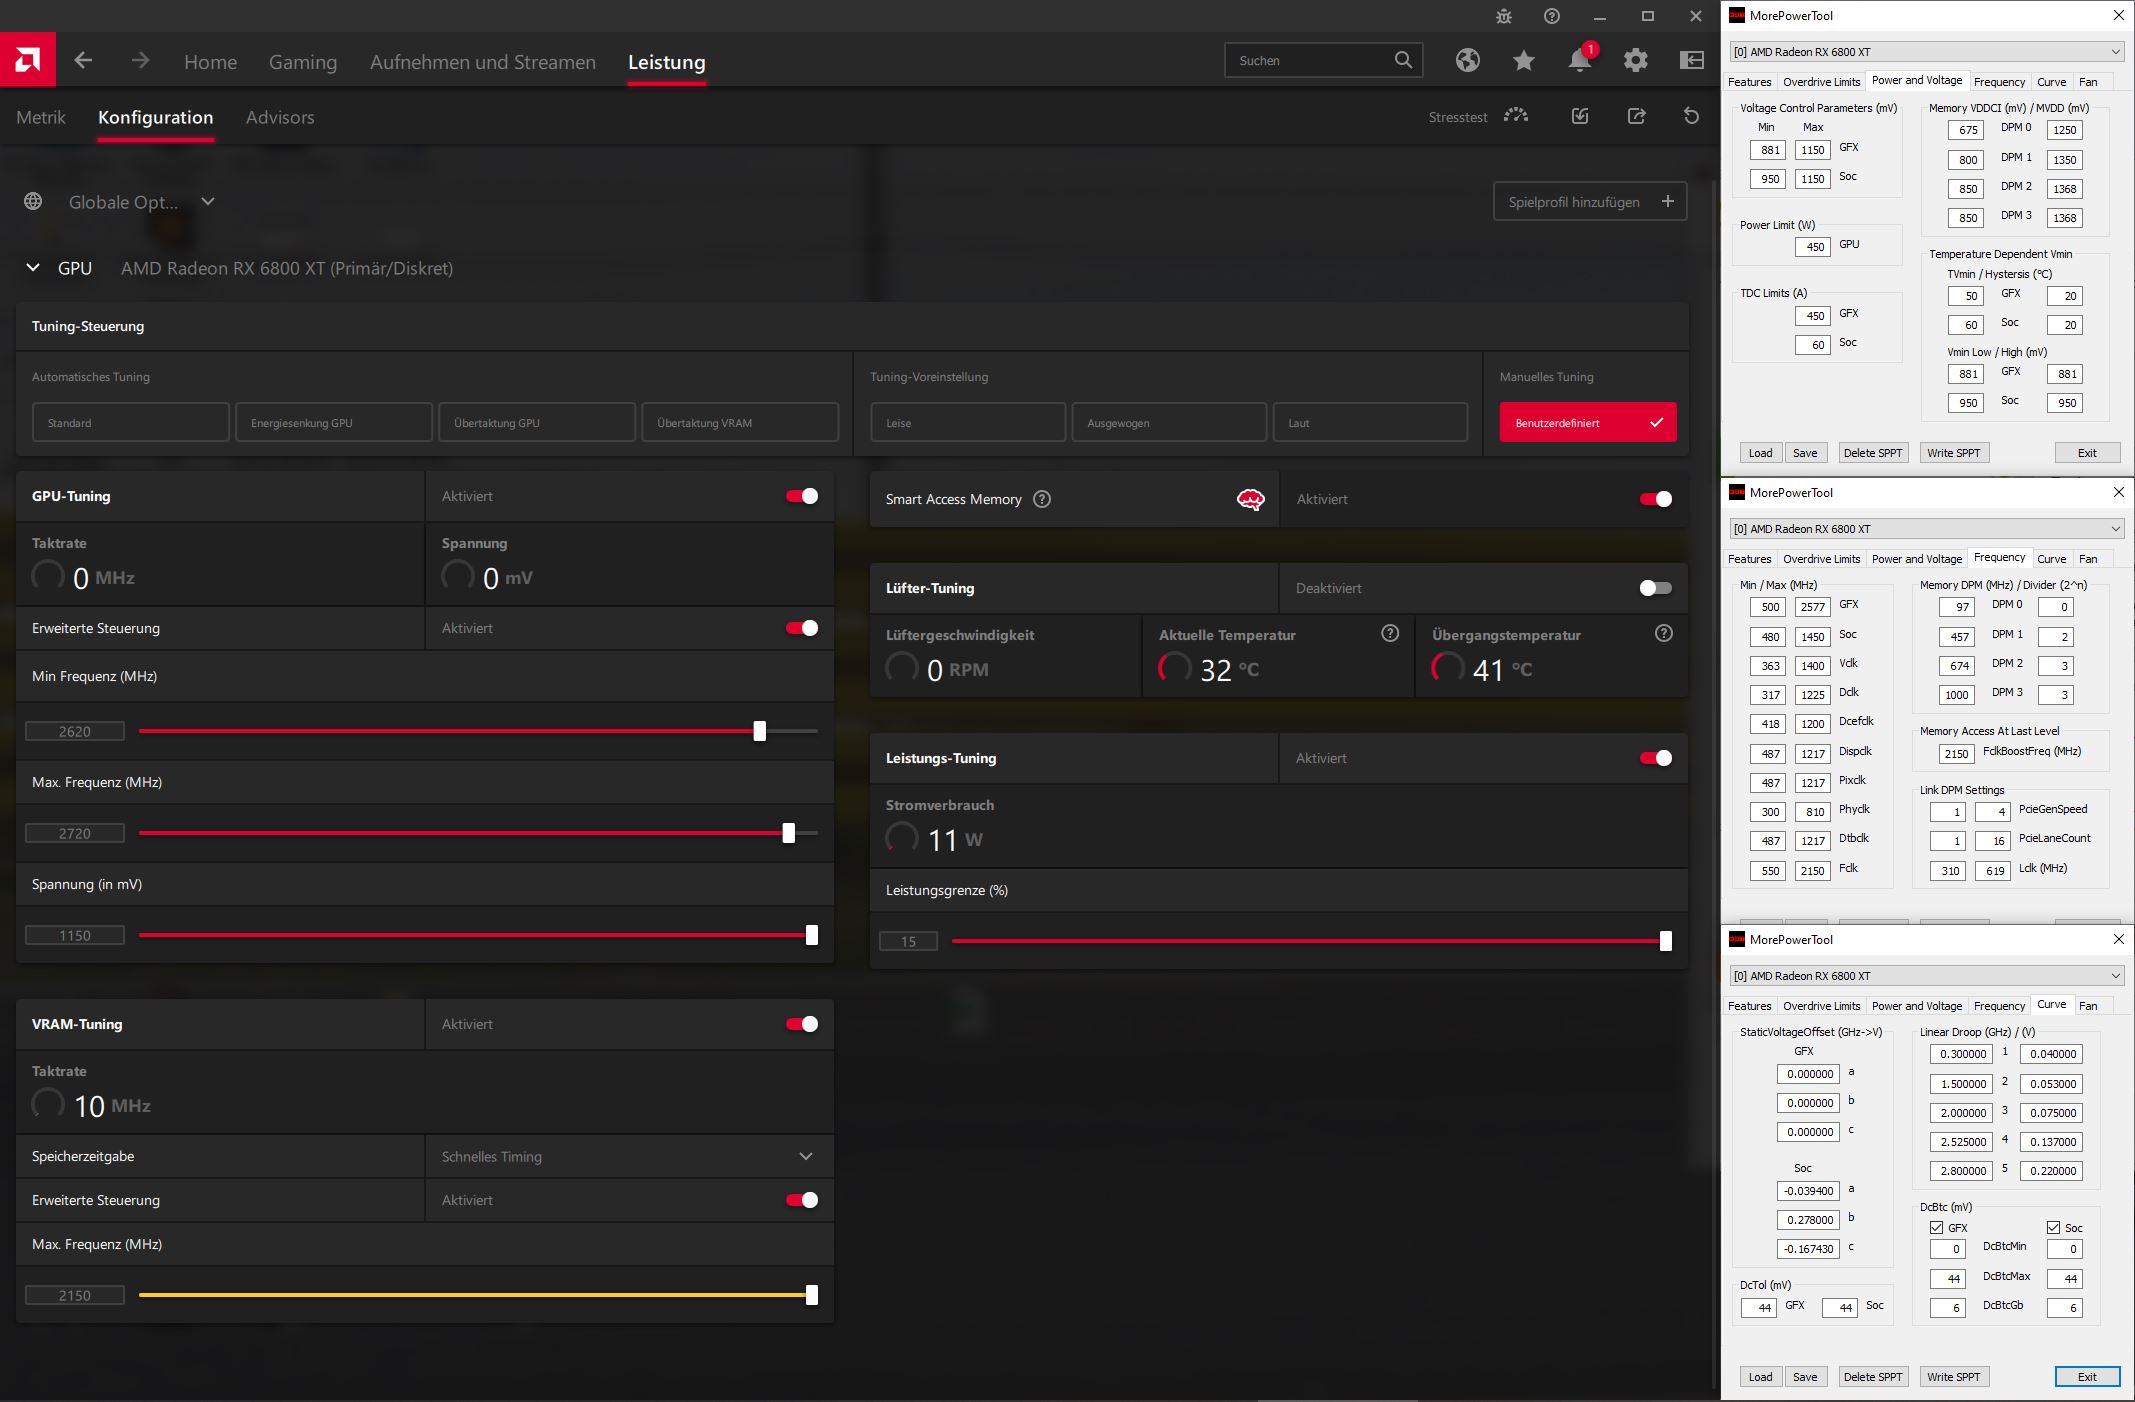Viewport: 2135px width, 1402px height.
Task: Click Spannung 1150 value box
Action: point(75,936)
